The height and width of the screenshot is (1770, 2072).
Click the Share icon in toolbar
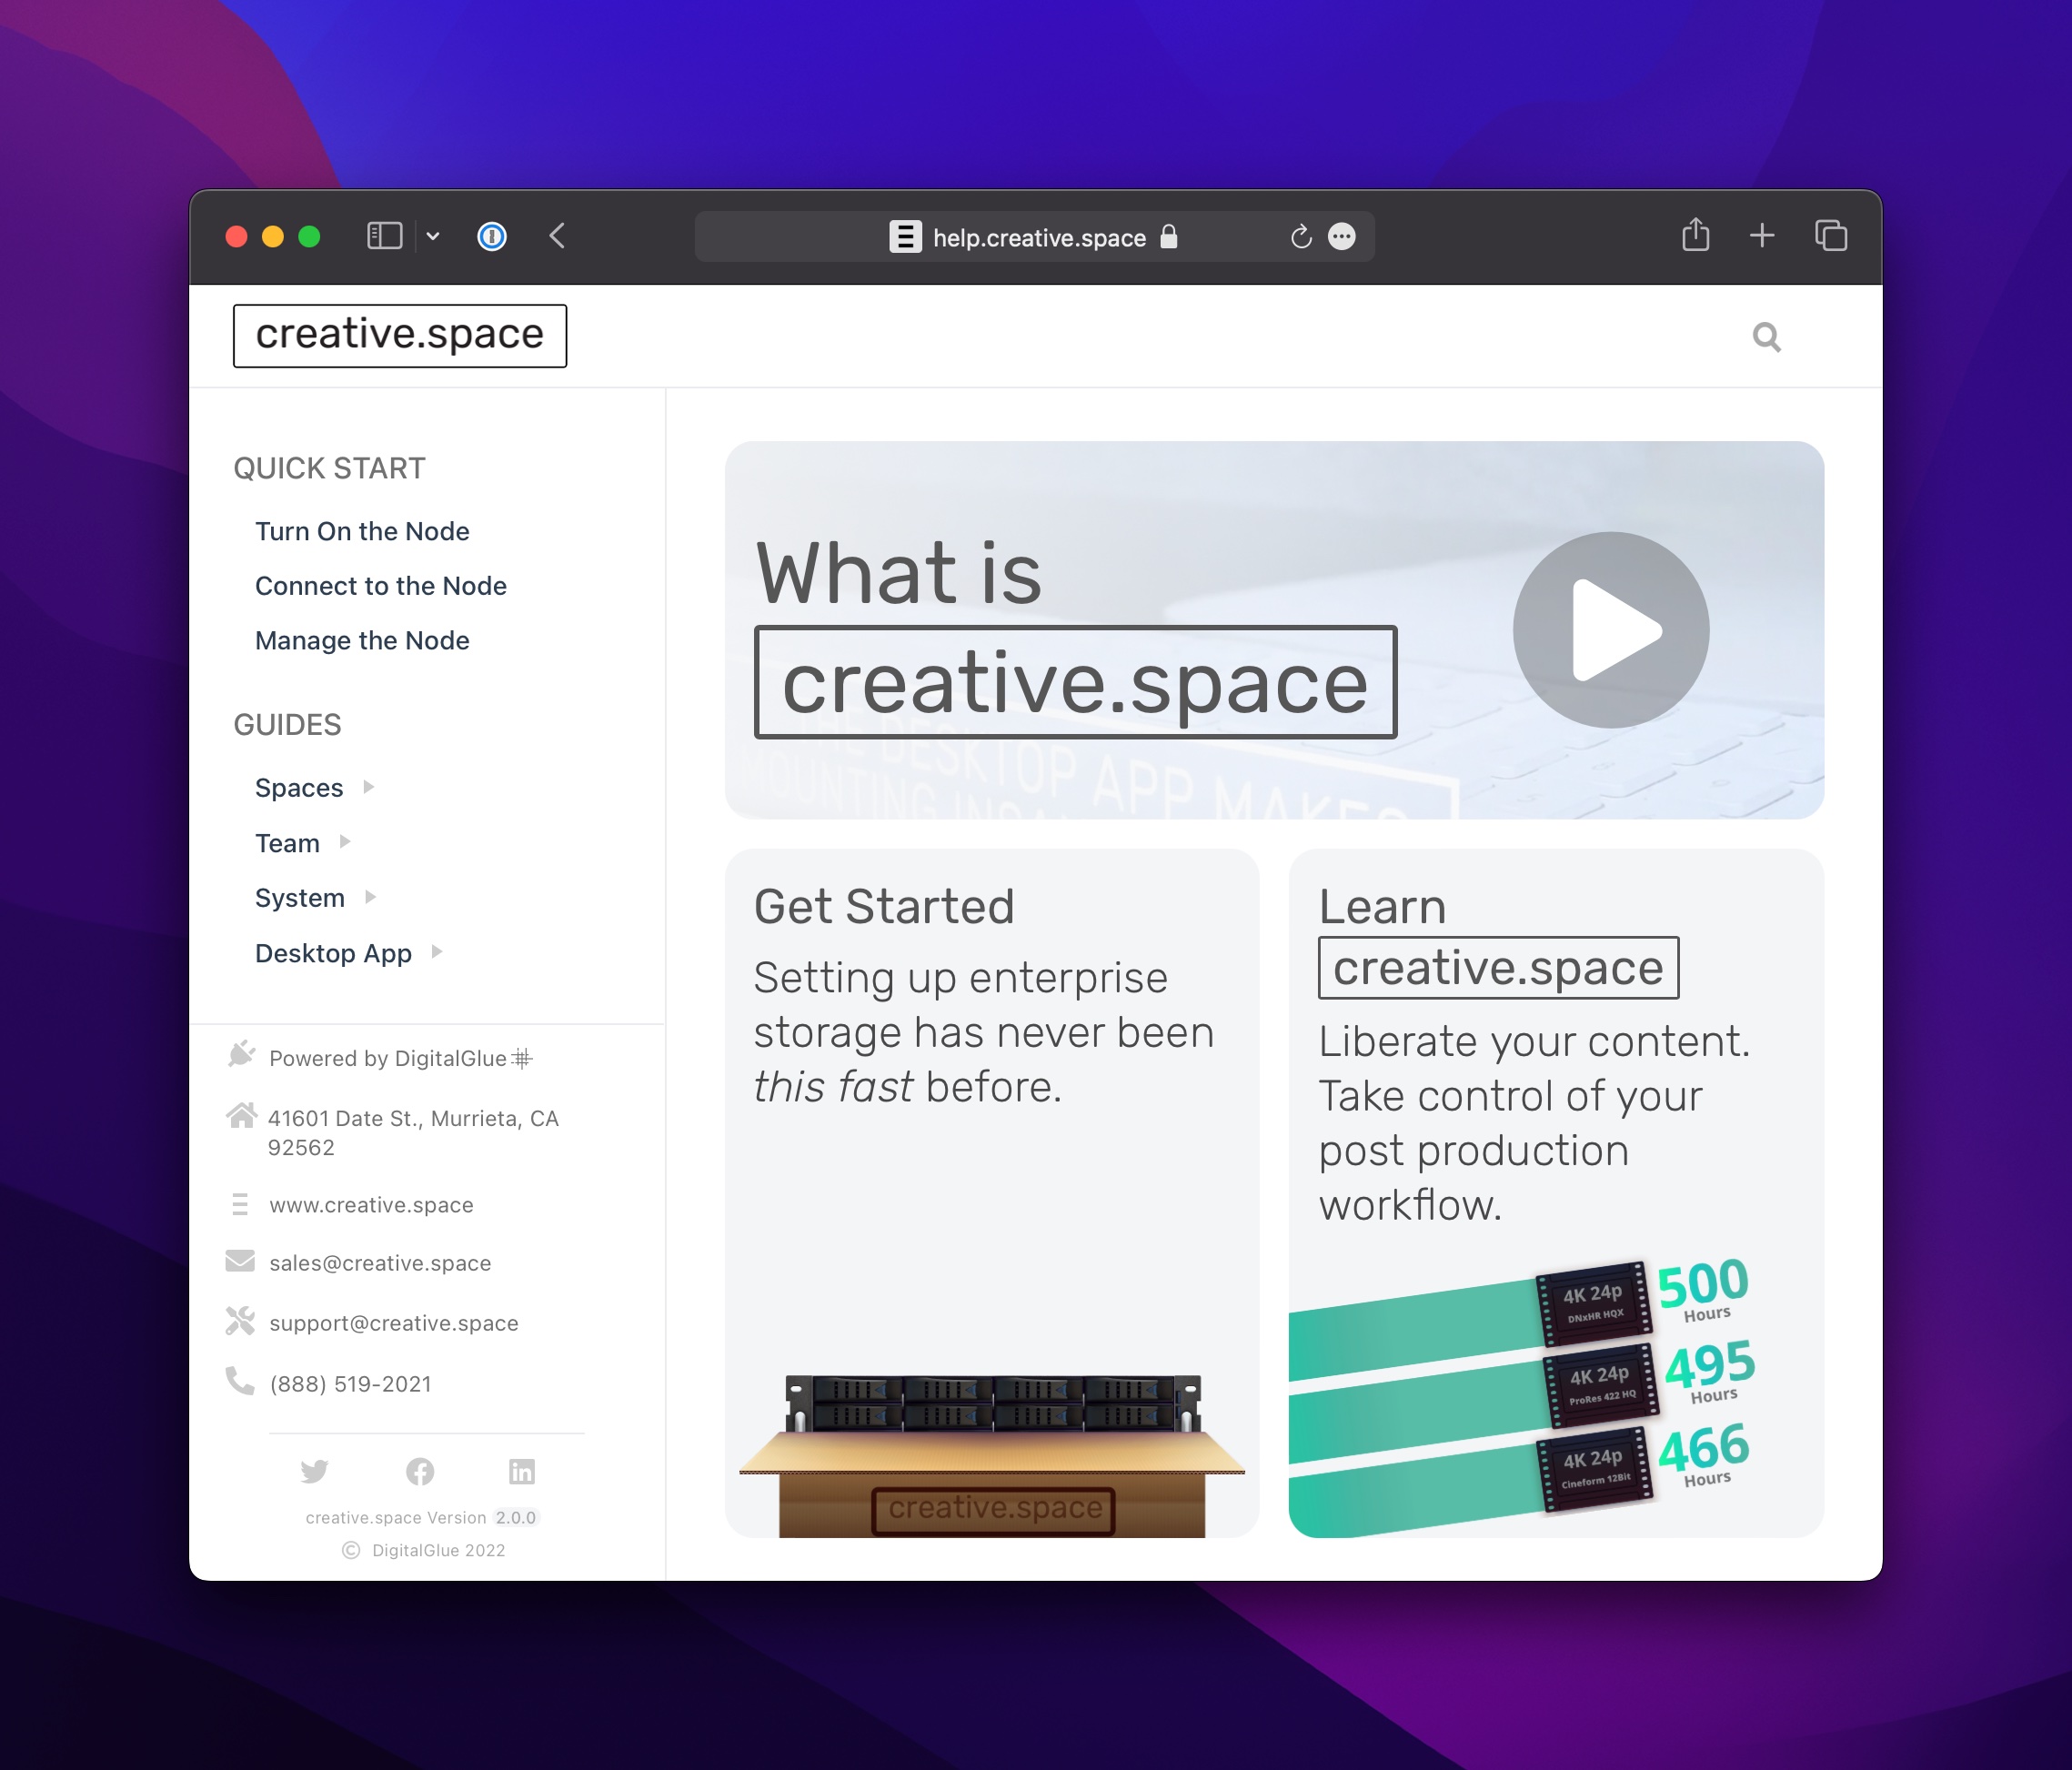[x=1695, y=236]
